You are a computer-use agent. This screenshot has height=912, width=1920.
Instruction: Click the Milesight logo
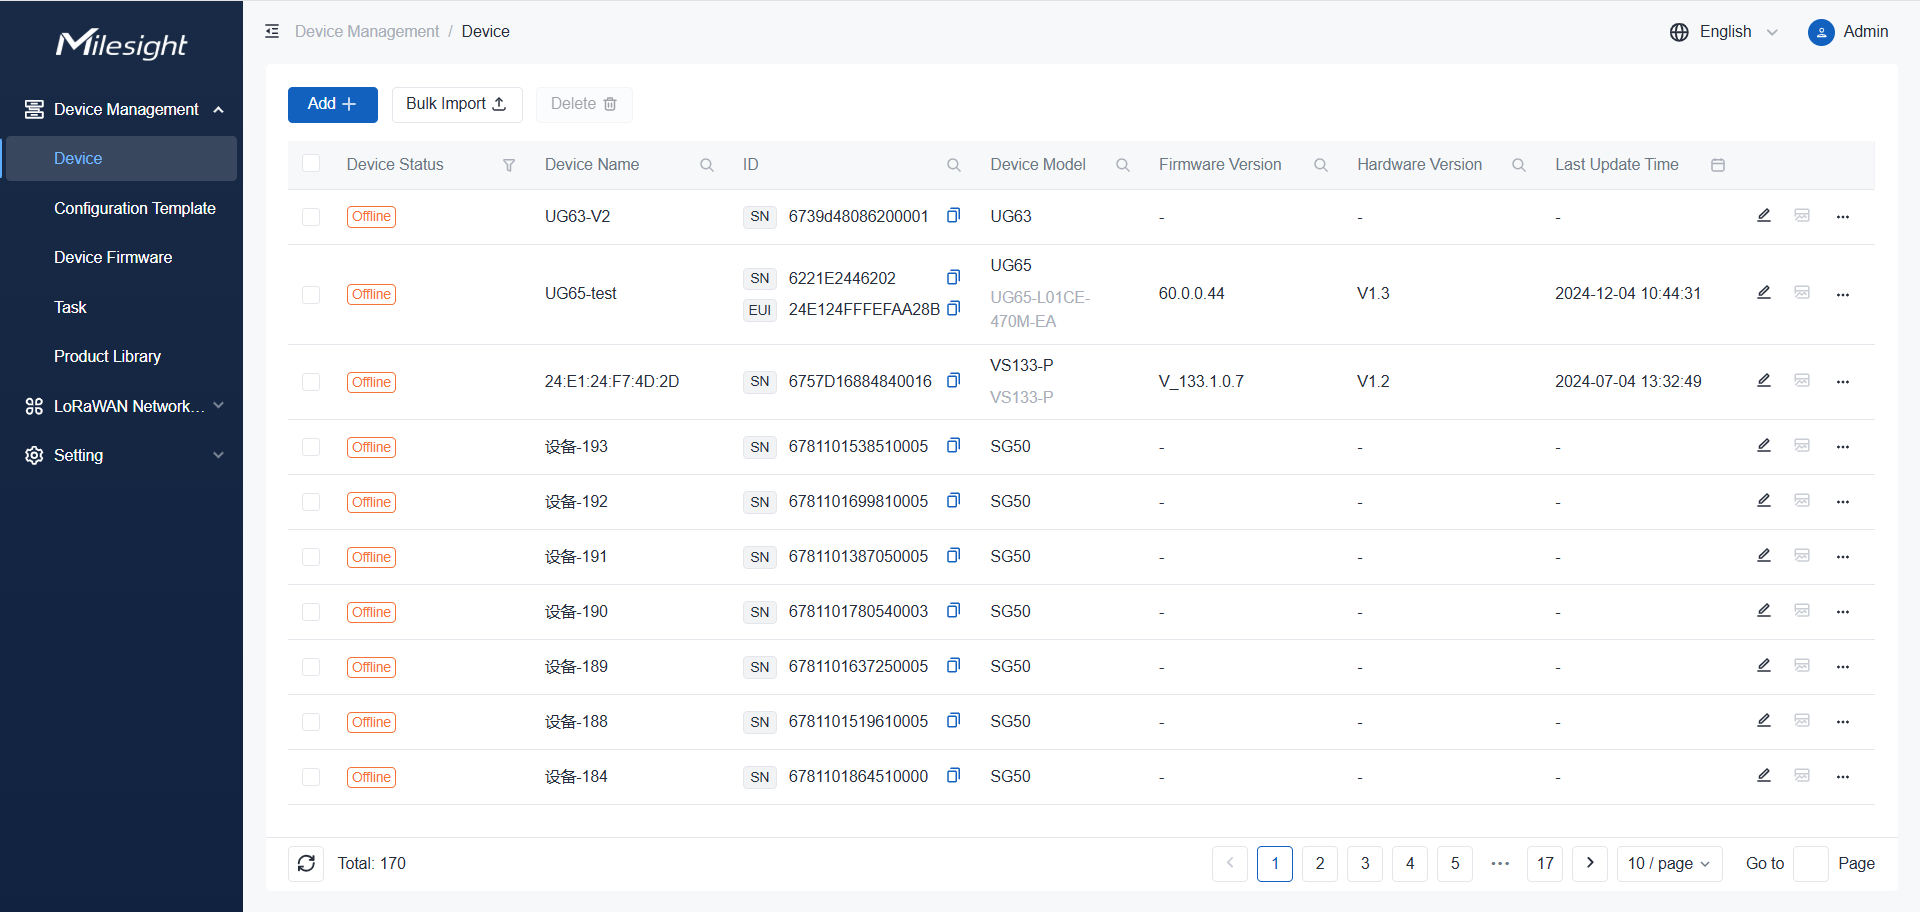[x=121, y=44]
